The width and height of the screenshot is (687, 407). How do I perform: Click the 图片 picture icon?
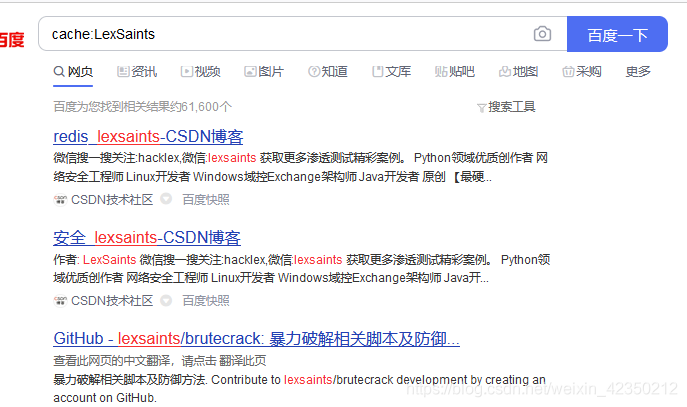[250, 71]
